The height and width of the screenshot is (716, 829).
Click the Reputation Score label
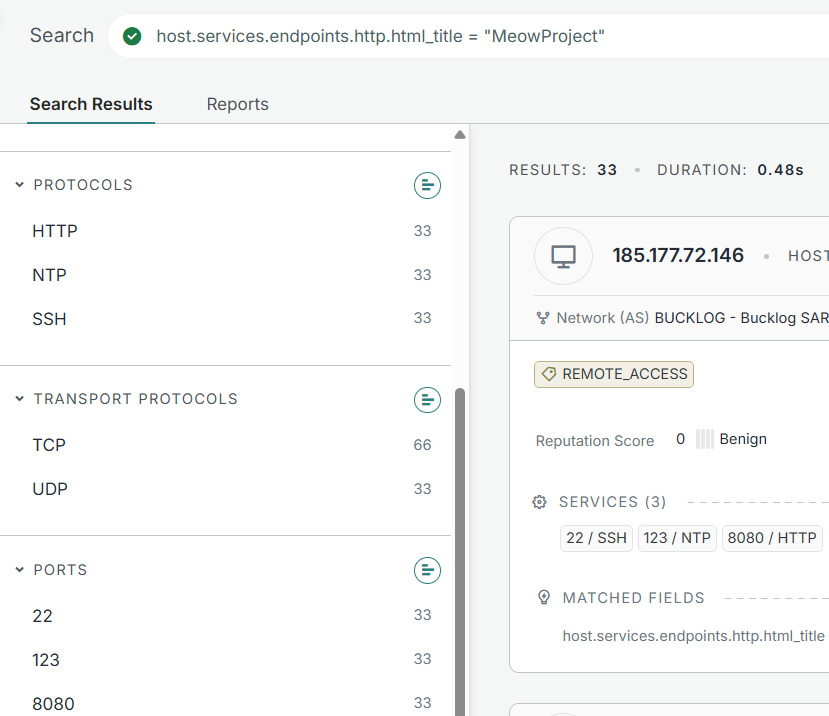point(595,440)
